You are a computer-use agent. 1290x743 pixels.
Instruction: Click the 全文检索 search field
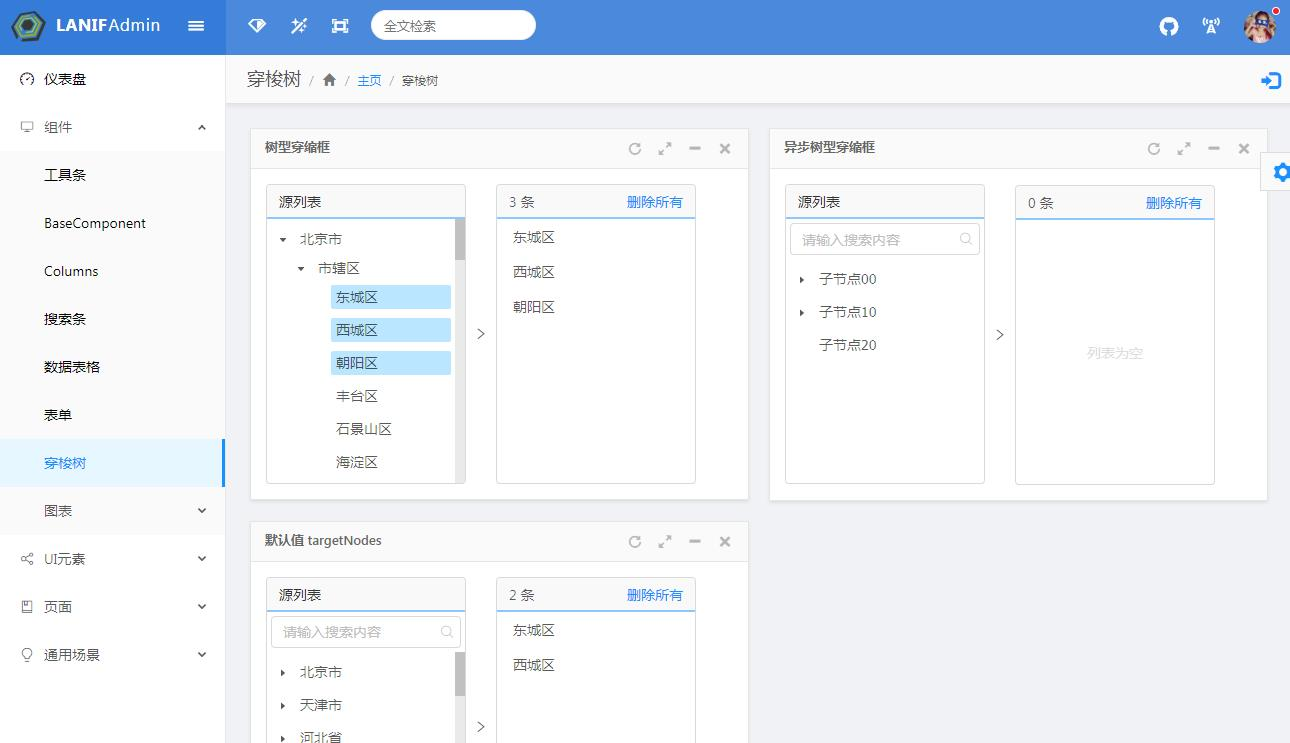[x=453, y=26]
